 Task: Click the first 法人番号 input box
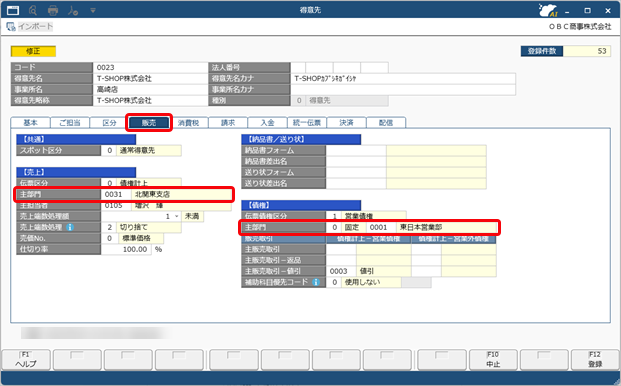pyautogui.click(x=298, y=67)
